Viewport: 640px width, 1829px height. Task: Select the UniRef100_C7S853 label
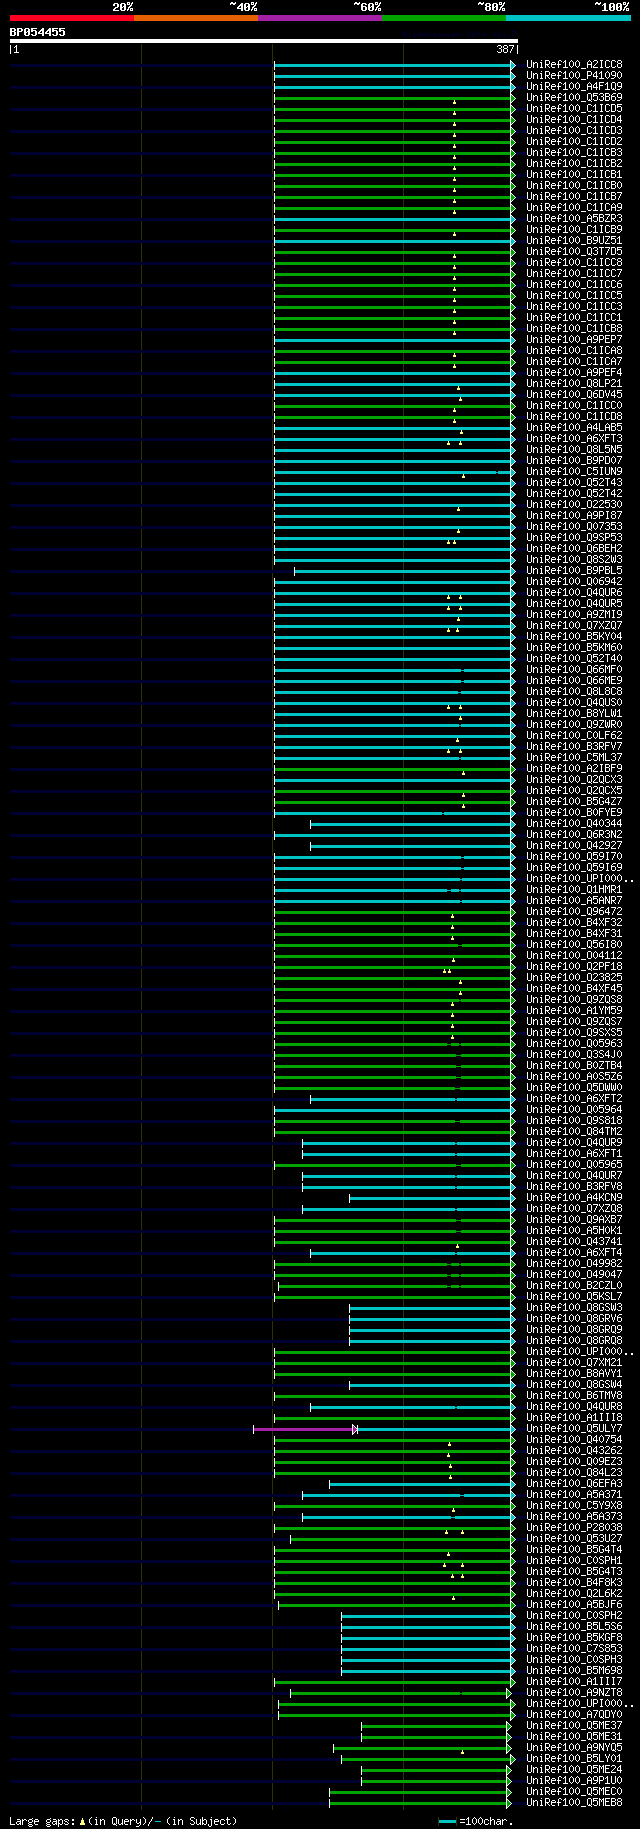[574, 1649]
